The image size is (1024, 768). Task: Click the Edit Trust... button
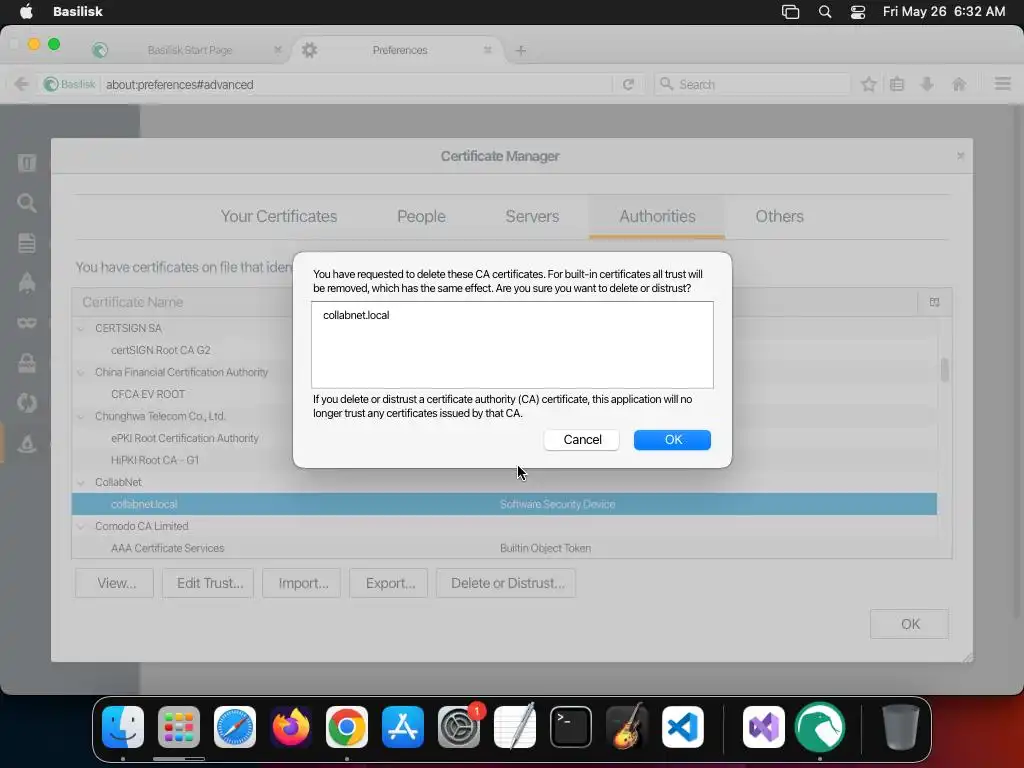pos(208,583)
